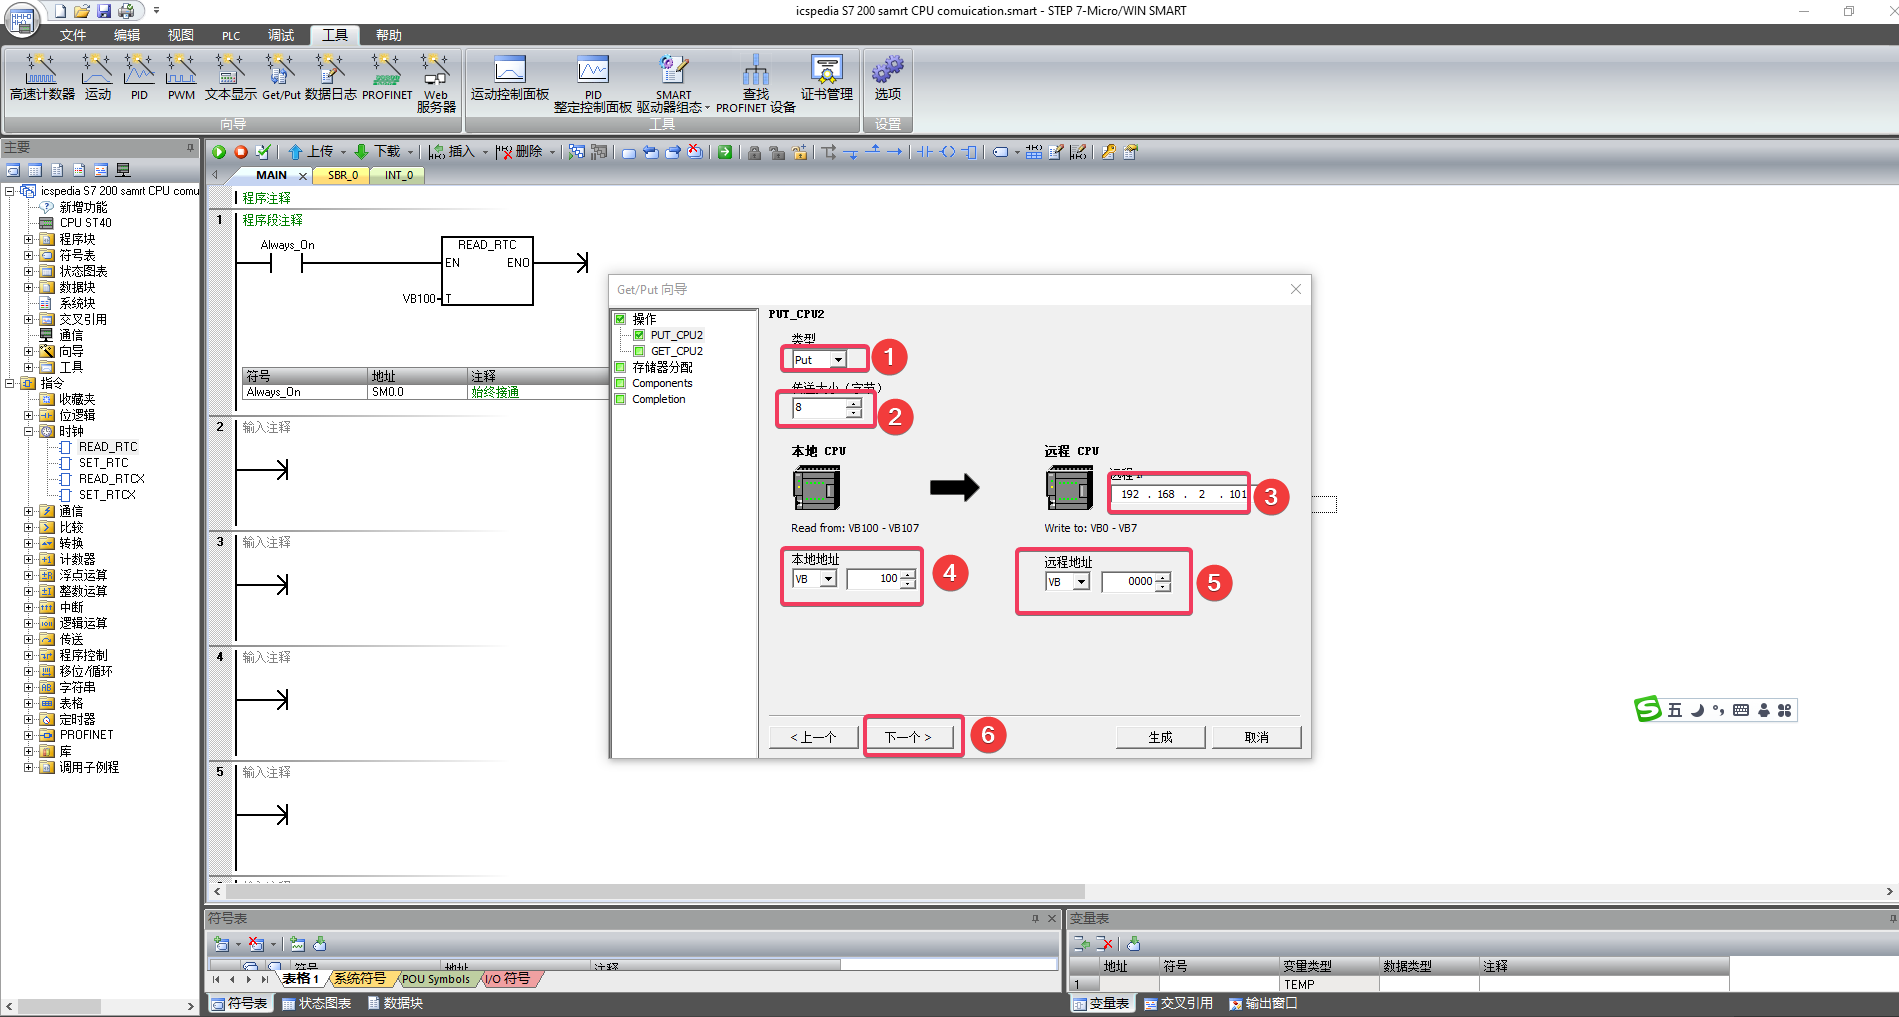Increase local address offset spinner
Screen dimensions: 1899x1017
coord(907,575)
